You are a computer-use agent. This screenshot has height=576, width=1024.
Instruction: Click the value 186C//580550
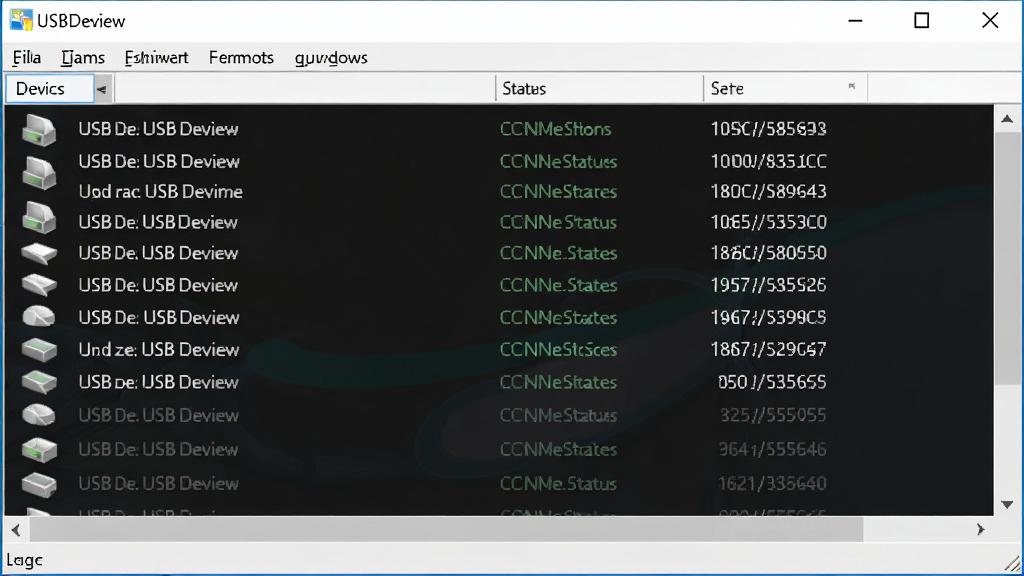[769, 253]
